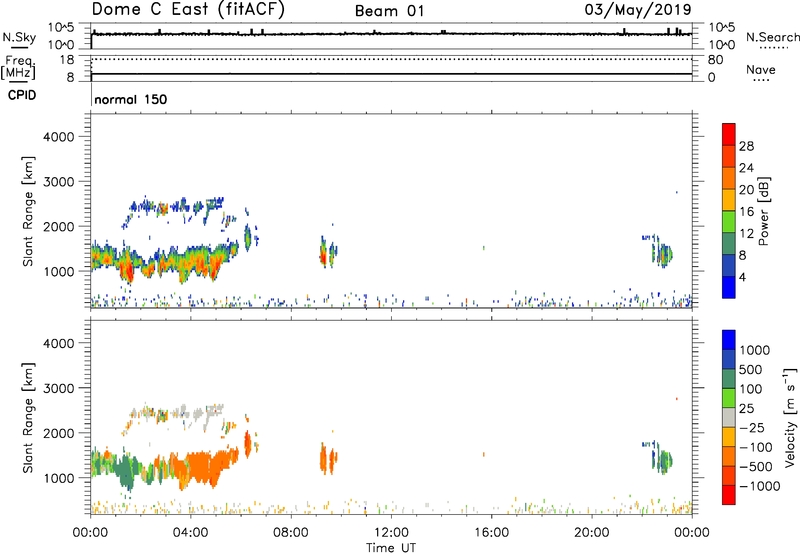800x554 pixels.
Task: Click the "500" tick on the Velocity colorbar
Action: pos(753,369)
